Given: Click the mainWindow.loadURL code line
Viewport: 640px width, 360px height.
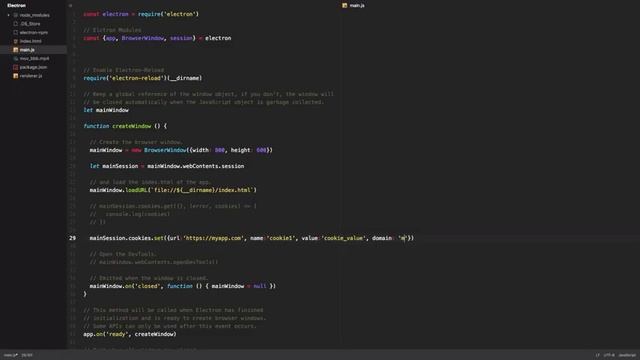Looking at the screenshot, I should tap(173, 190).
